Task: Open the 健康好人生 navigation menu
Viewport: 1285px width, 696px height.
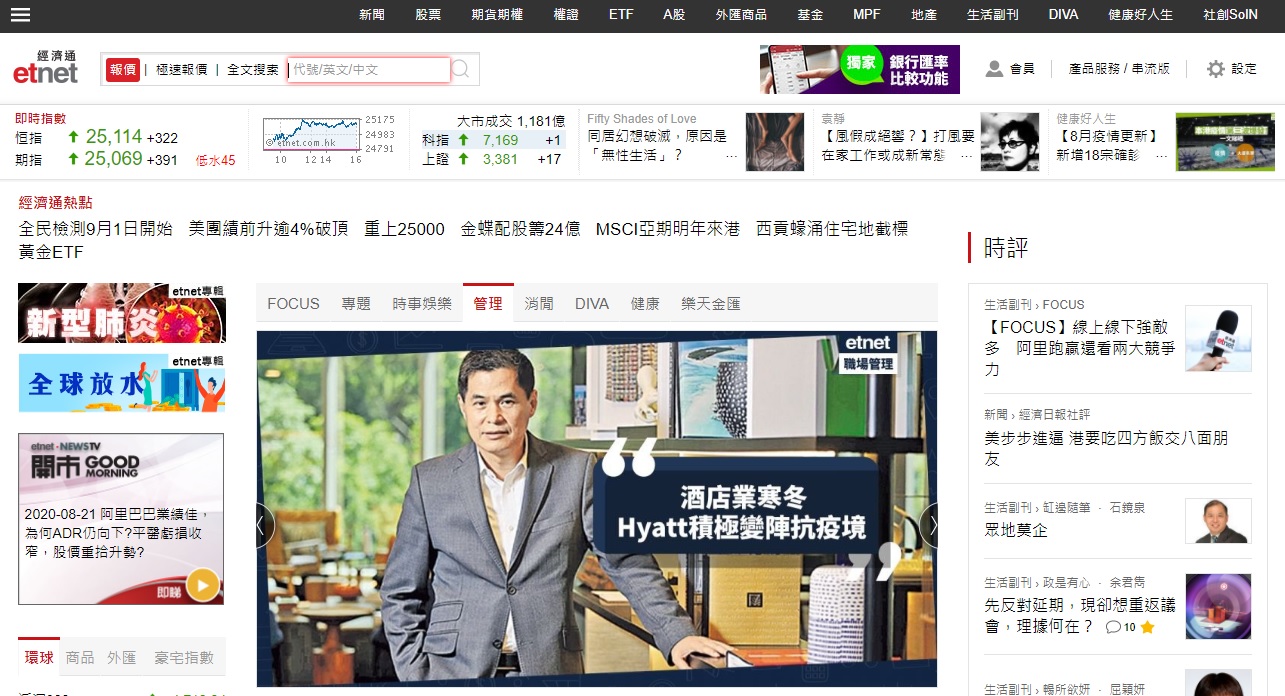Action: pyautogui.click(x=1141, y=15)
